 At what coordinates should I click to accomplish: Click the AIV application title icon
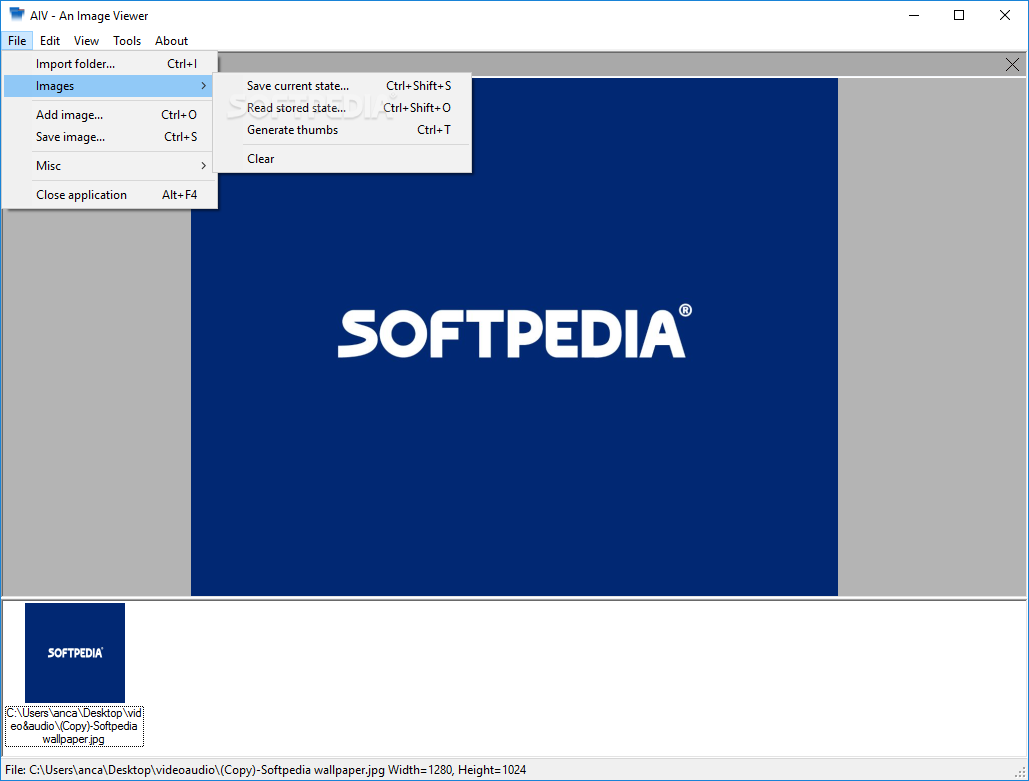click(16, 14)
